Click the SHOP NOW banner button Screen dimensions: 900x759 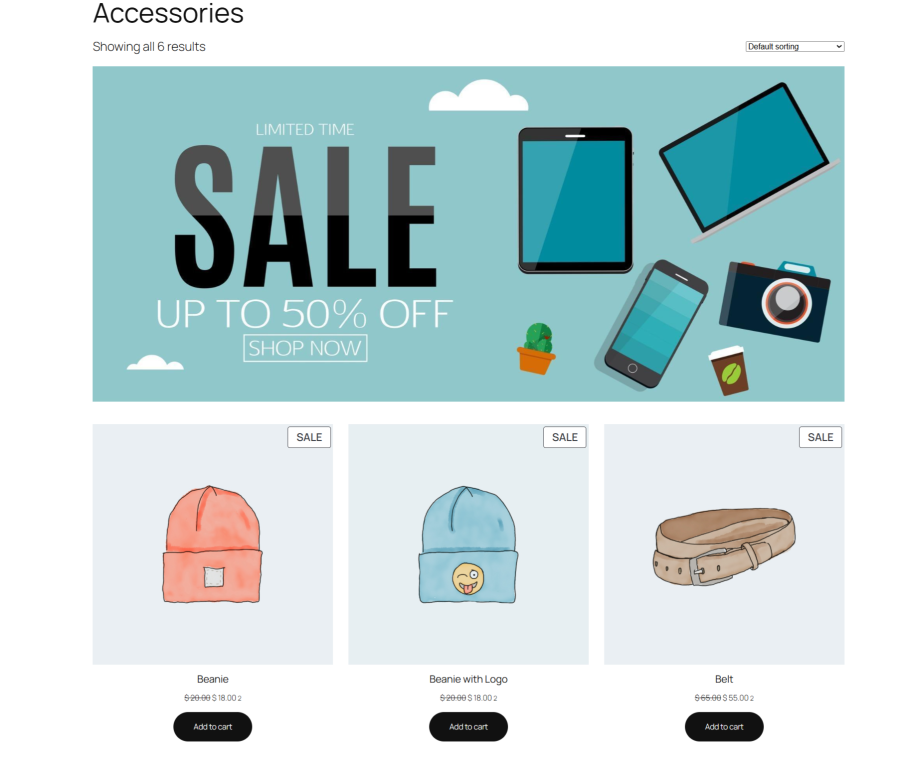pyautogui.click(x=305, y=348)
